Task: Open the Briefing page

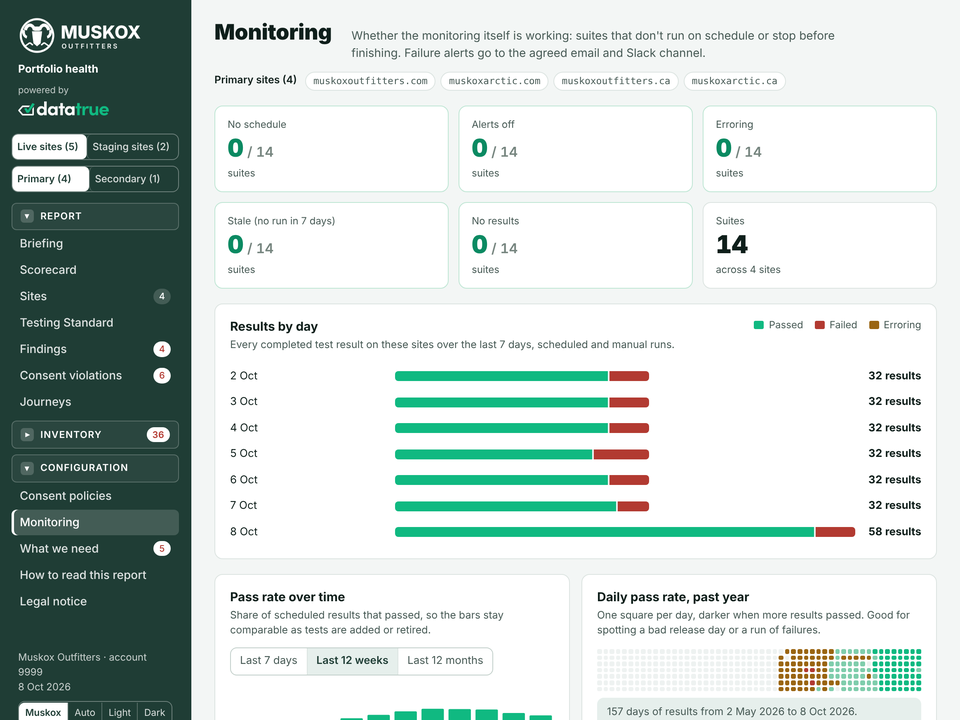Action: pos(95,244)
